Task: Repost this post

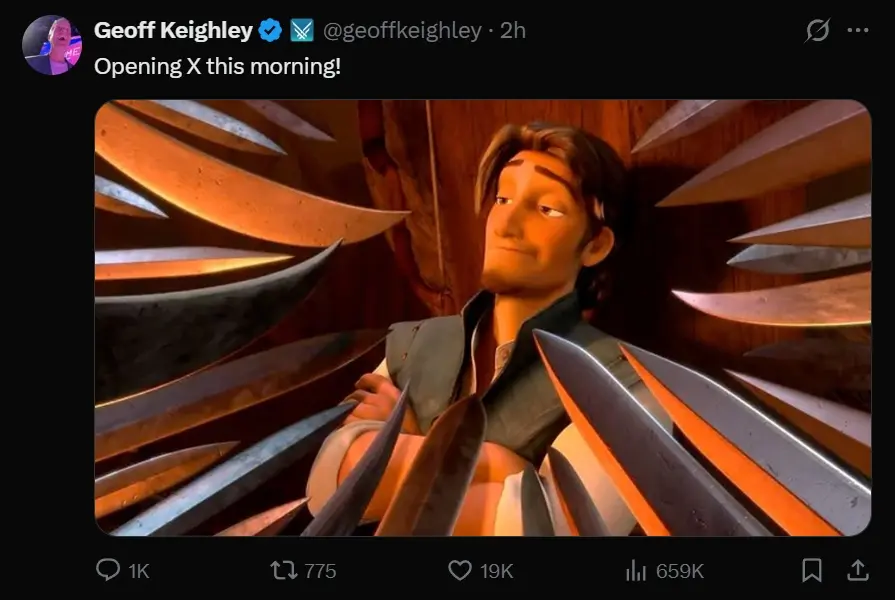Action: pyautogui.click(x=283, y=570)
